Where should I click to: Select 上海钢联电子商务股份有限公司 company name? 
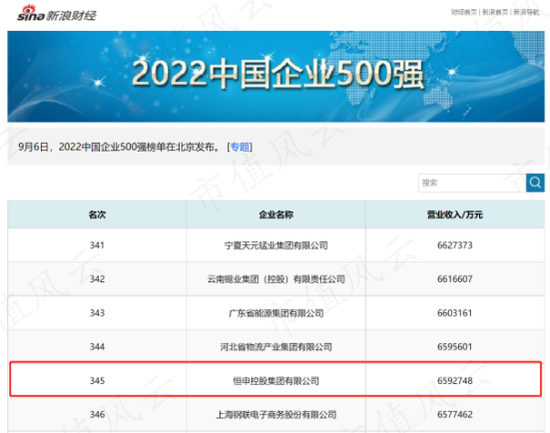[x=276, y=415]
